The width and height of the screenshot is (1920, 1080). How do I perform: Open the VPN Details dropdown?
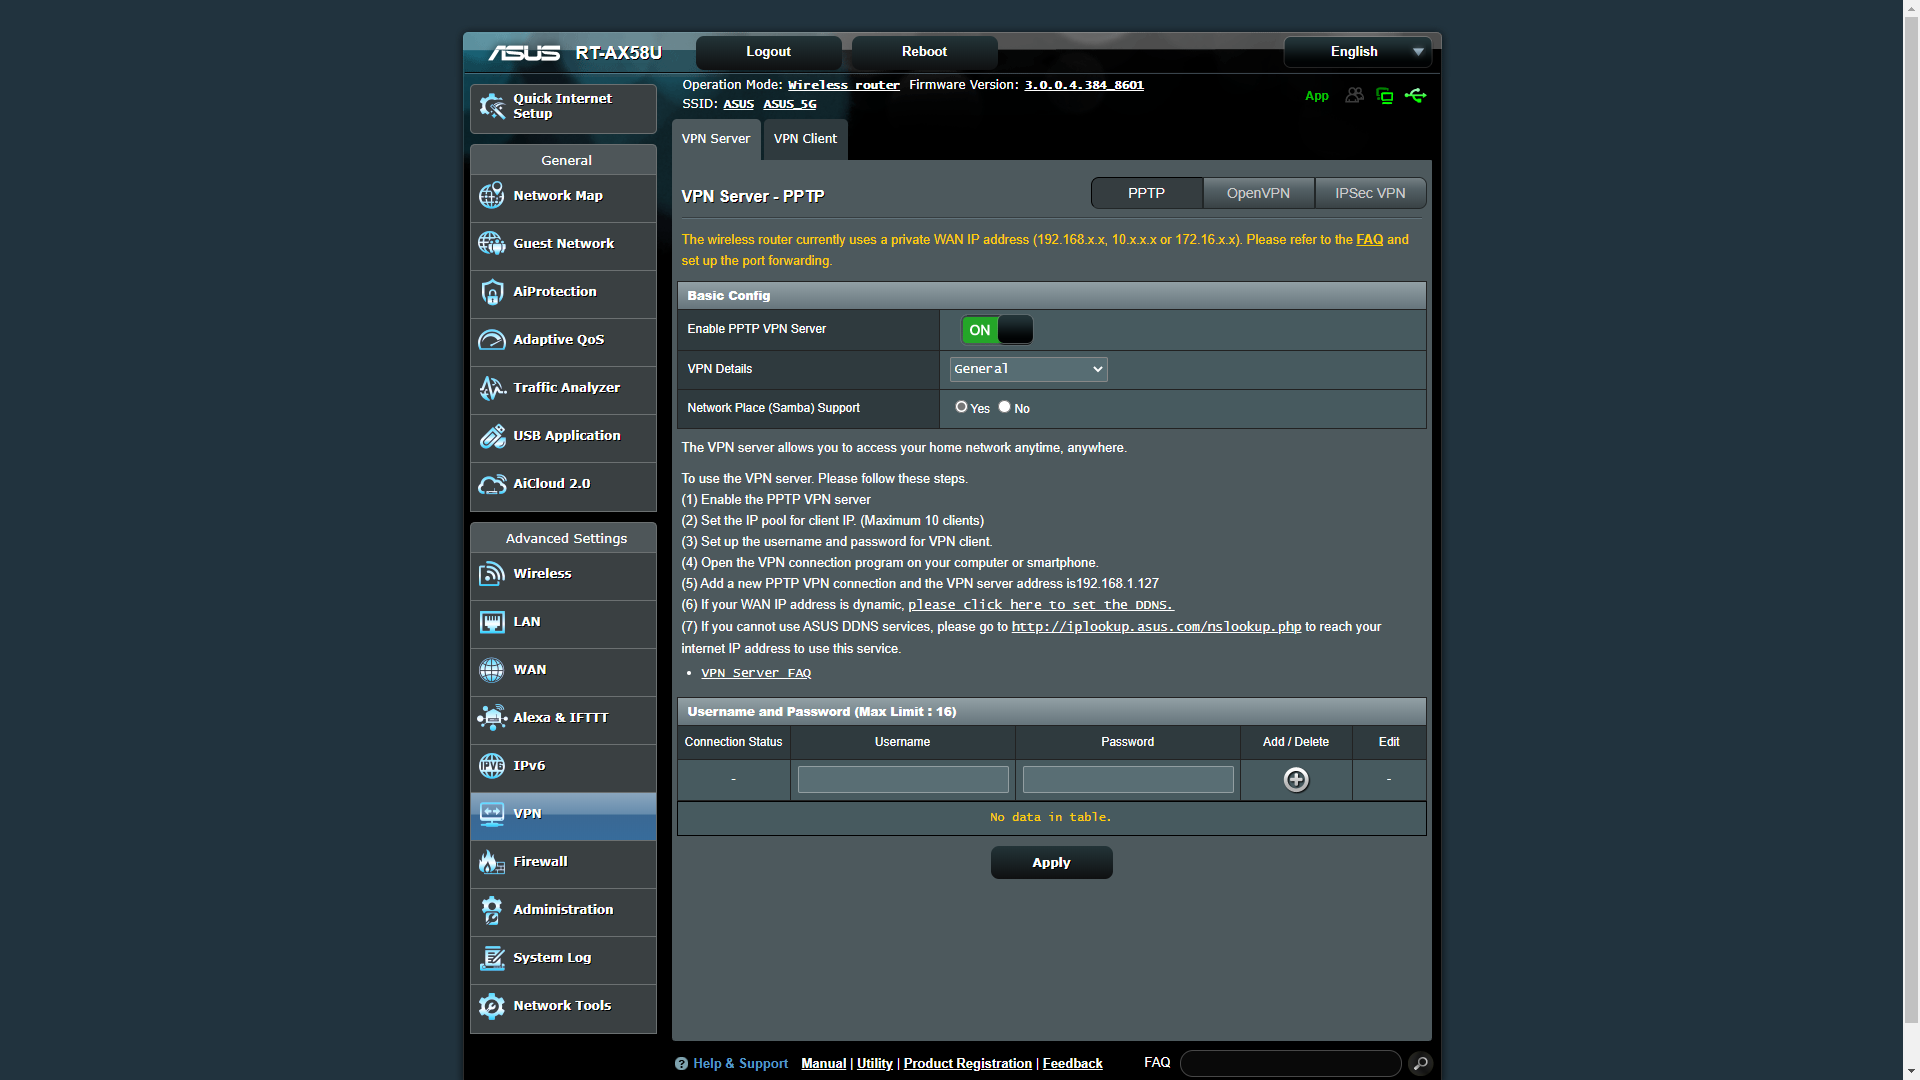[x=1028, y=369]
